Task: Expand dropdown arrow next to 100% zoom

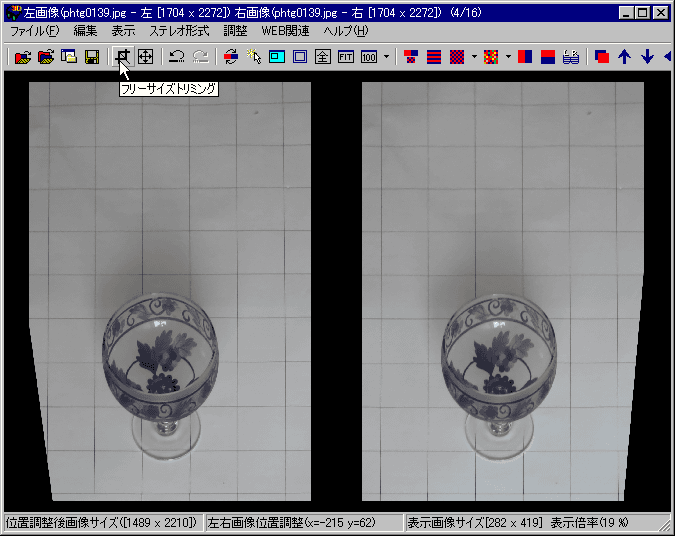Action: pyautogui.click(x=386, y=57)
